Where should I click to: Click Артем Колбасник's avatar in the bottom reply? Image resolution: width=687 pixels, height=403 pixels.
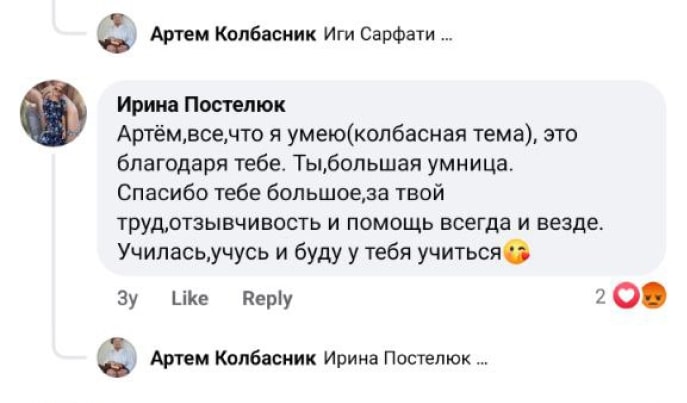116,357
